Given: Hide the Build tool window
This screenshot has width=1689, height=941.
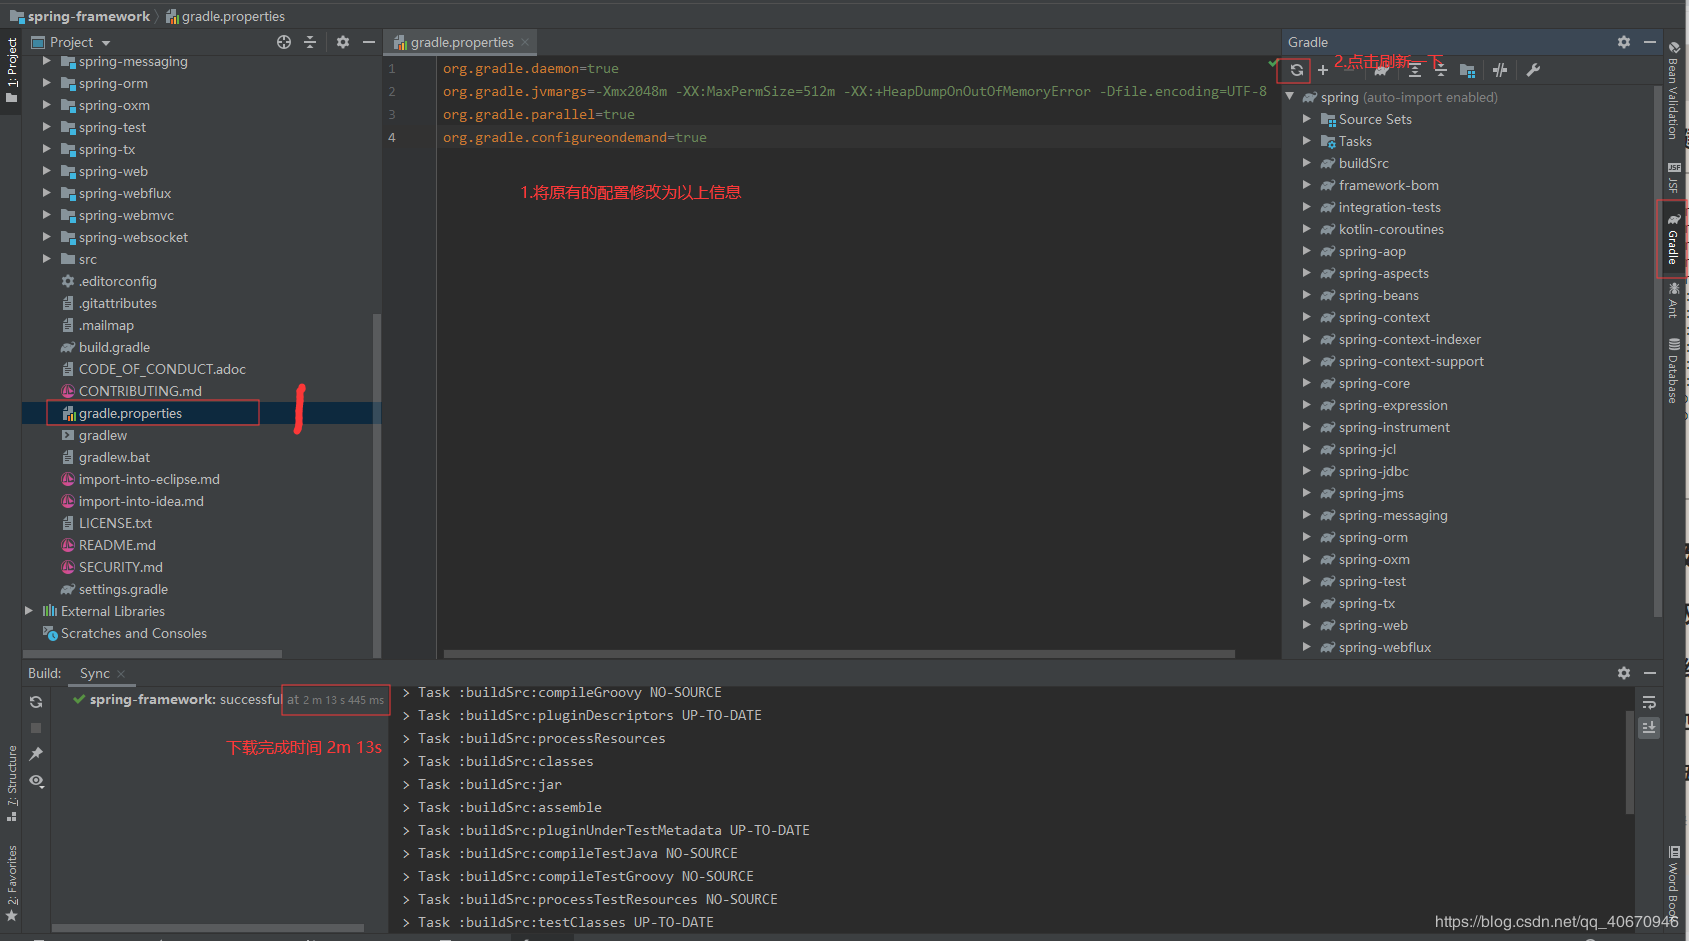Looking at the screenshot, I should 1650,673.
